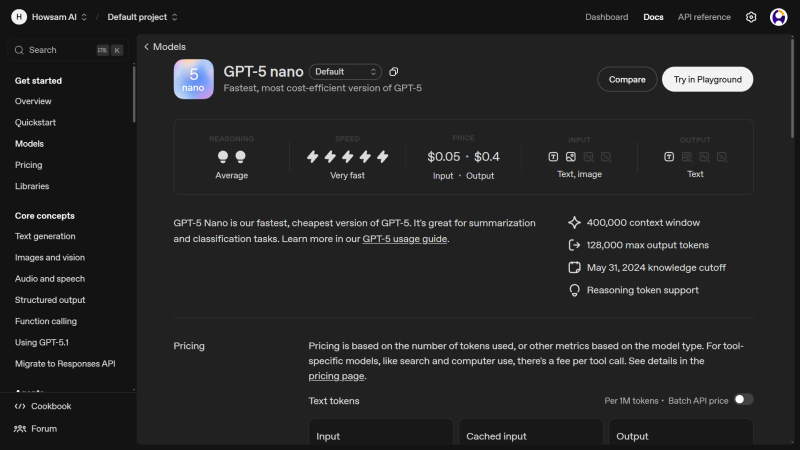Open Quickstart in sidebar
The height and width of the screenshot is (450, 800).
click(35, 122)
